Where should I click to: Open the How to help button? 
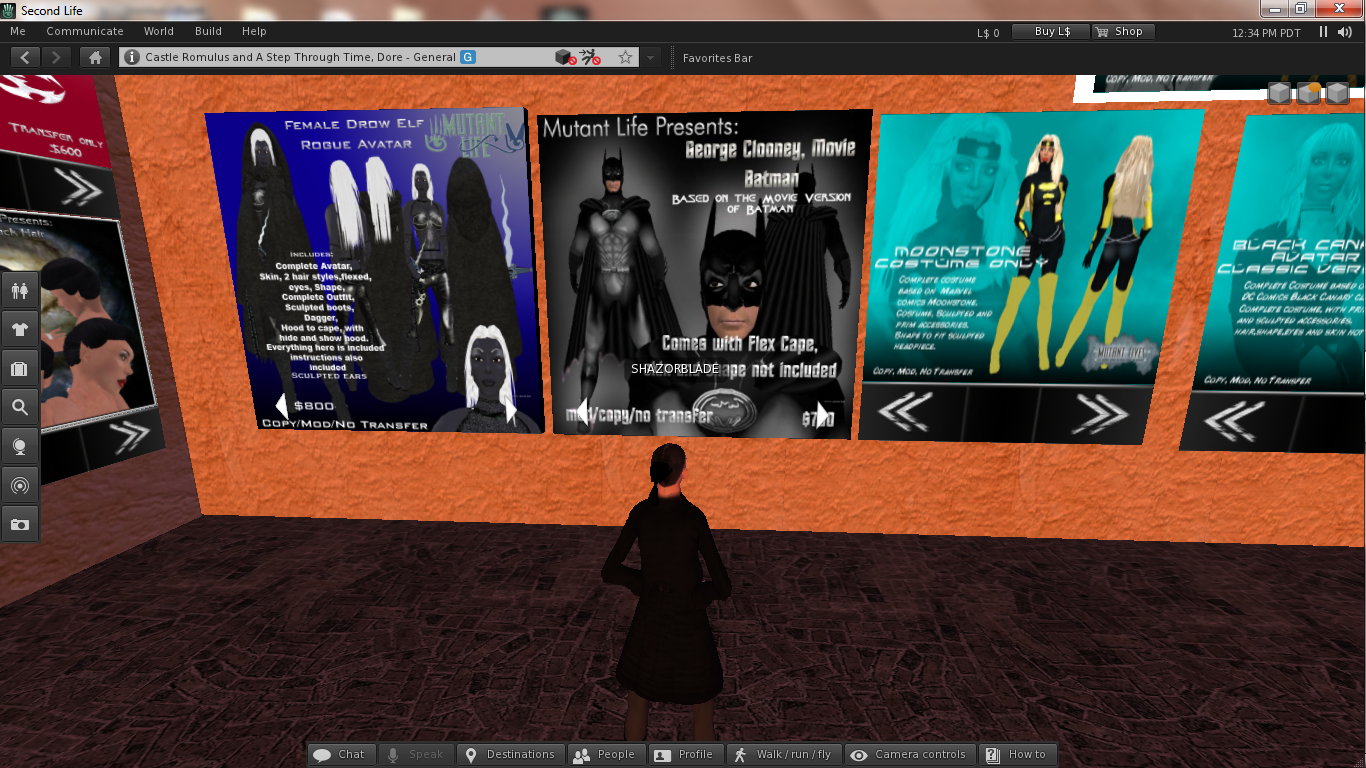[1017, 754]
